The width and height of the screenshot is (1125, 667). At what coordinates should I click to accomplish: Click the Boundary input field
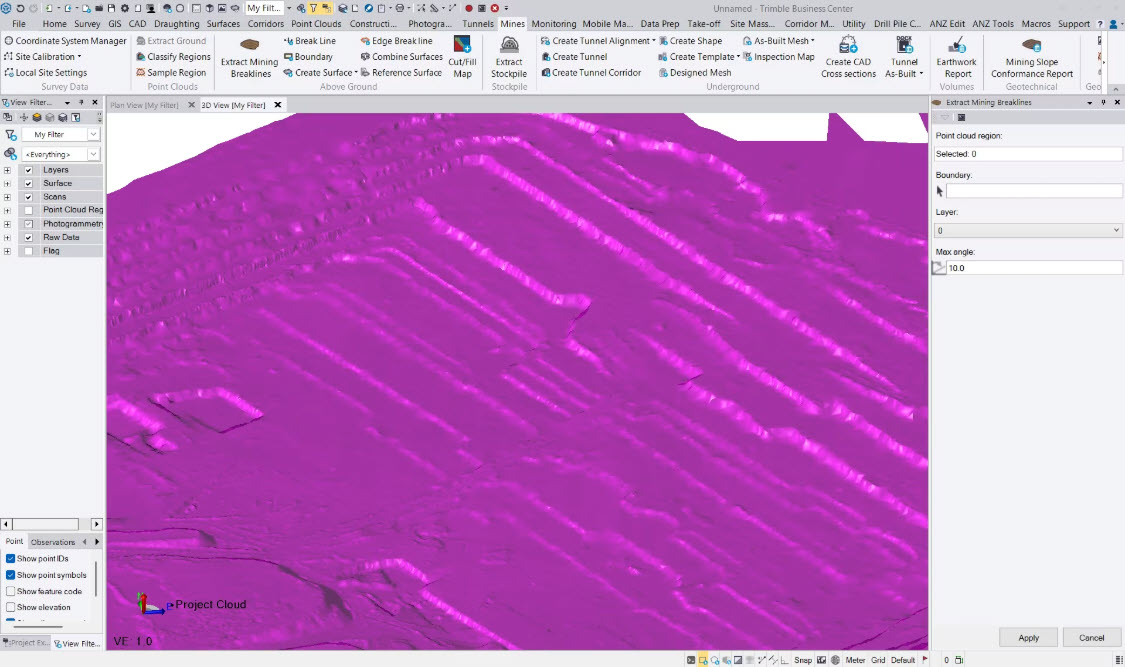point(1033,191)
